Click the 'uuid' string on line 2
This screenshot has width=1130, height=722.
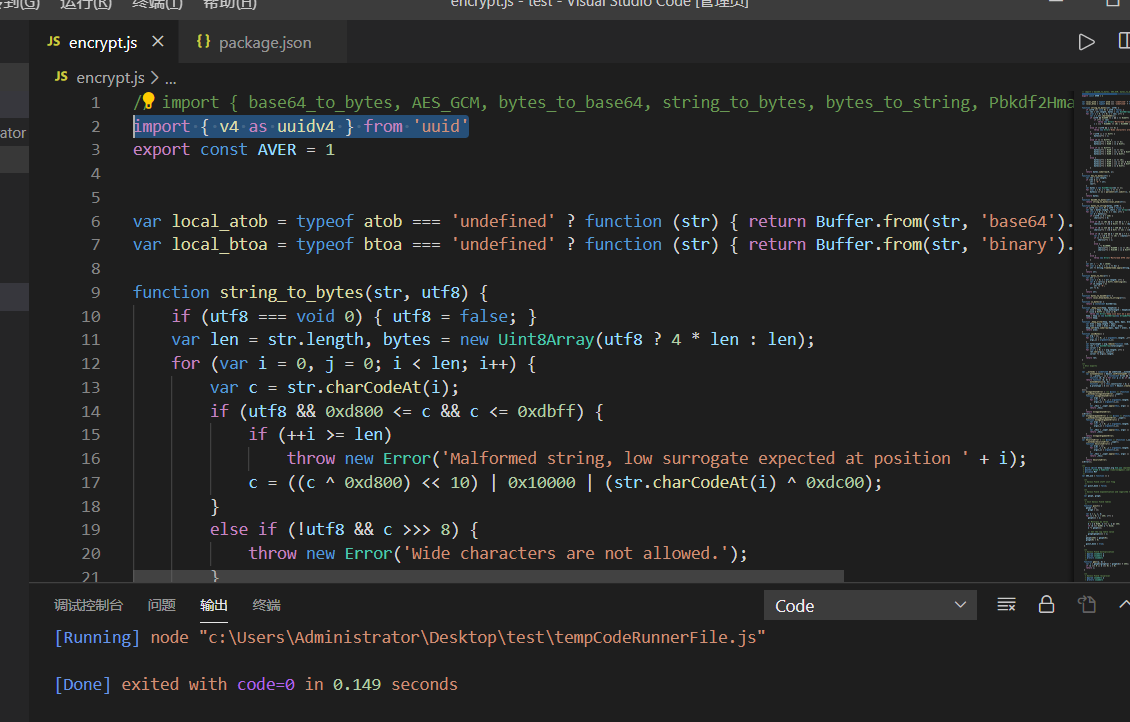coord(440,127)
